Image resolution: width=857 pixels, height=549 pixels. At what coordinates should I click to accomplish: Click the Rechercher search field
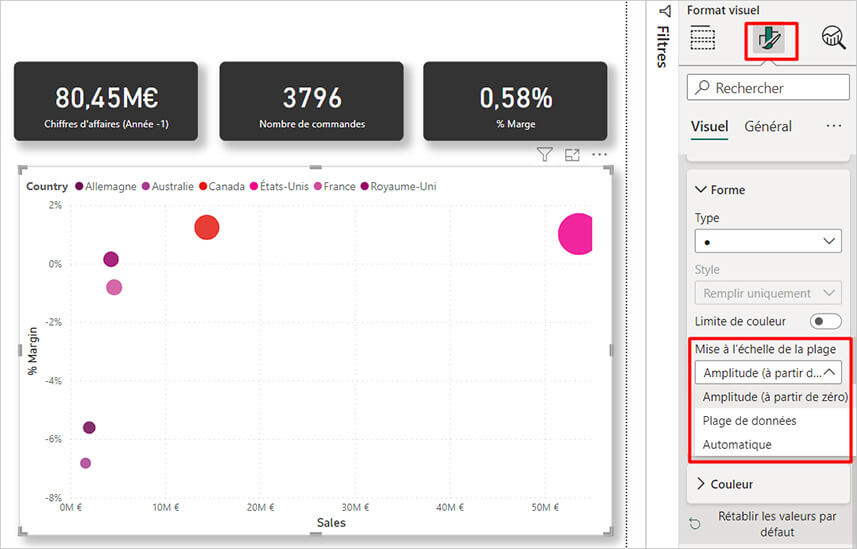[768, 87]
